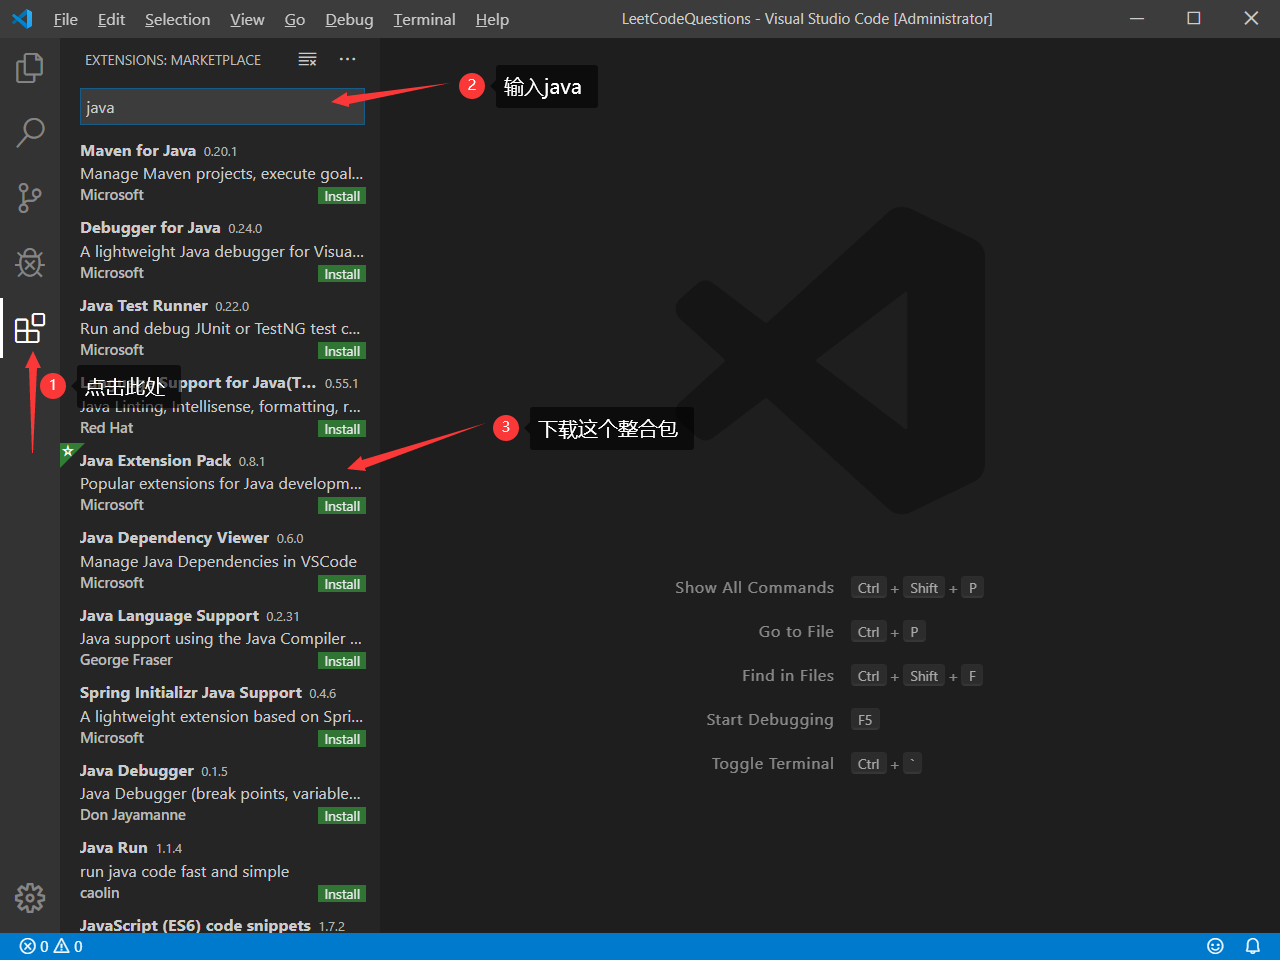Click inside the extension search box
The width and height of the screenshot is (1280, 960).
tap(222, 107)
